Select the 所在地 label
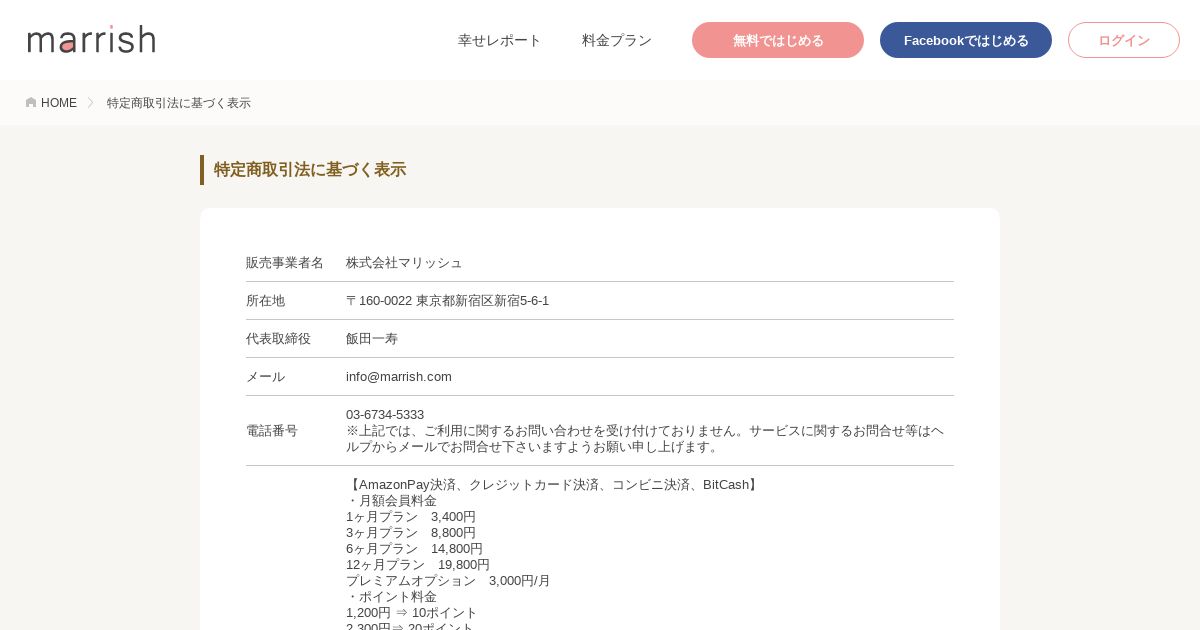This screenshot has height=630, width=1200. click(x=265, y=301)
